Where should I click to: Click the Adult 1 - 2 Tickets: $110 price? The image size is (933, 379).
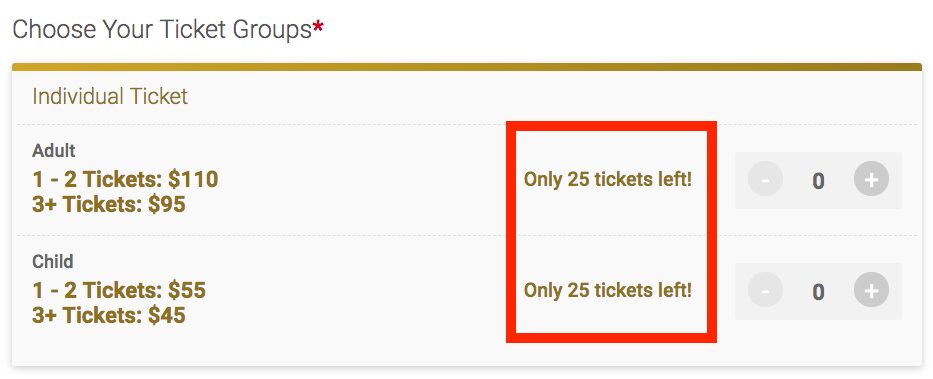[125, 178]
